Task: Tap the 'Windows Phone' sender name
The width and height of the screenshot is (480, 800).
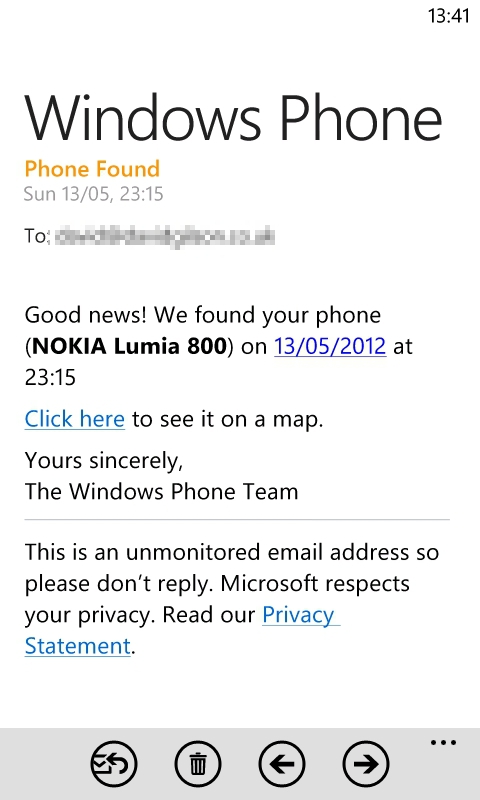Action: (233, 117)
